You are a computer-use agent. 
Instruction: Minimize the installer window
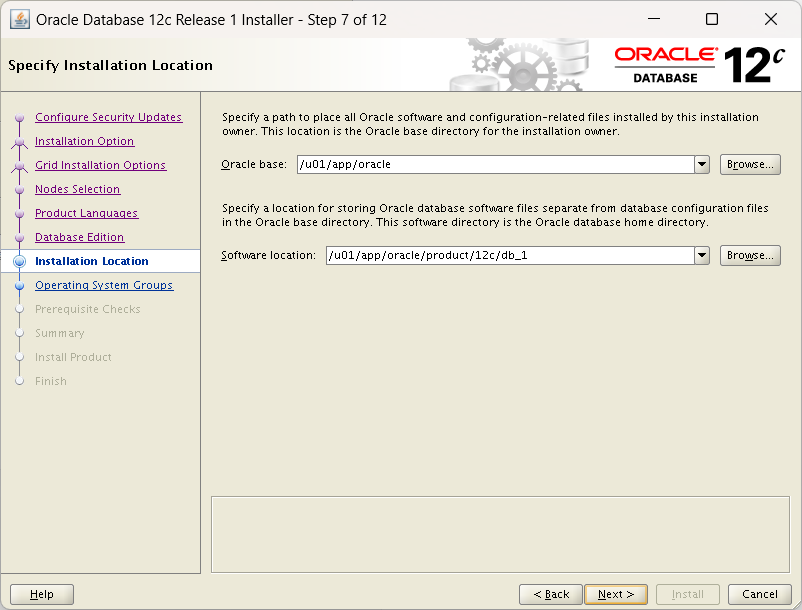[654, 19]
